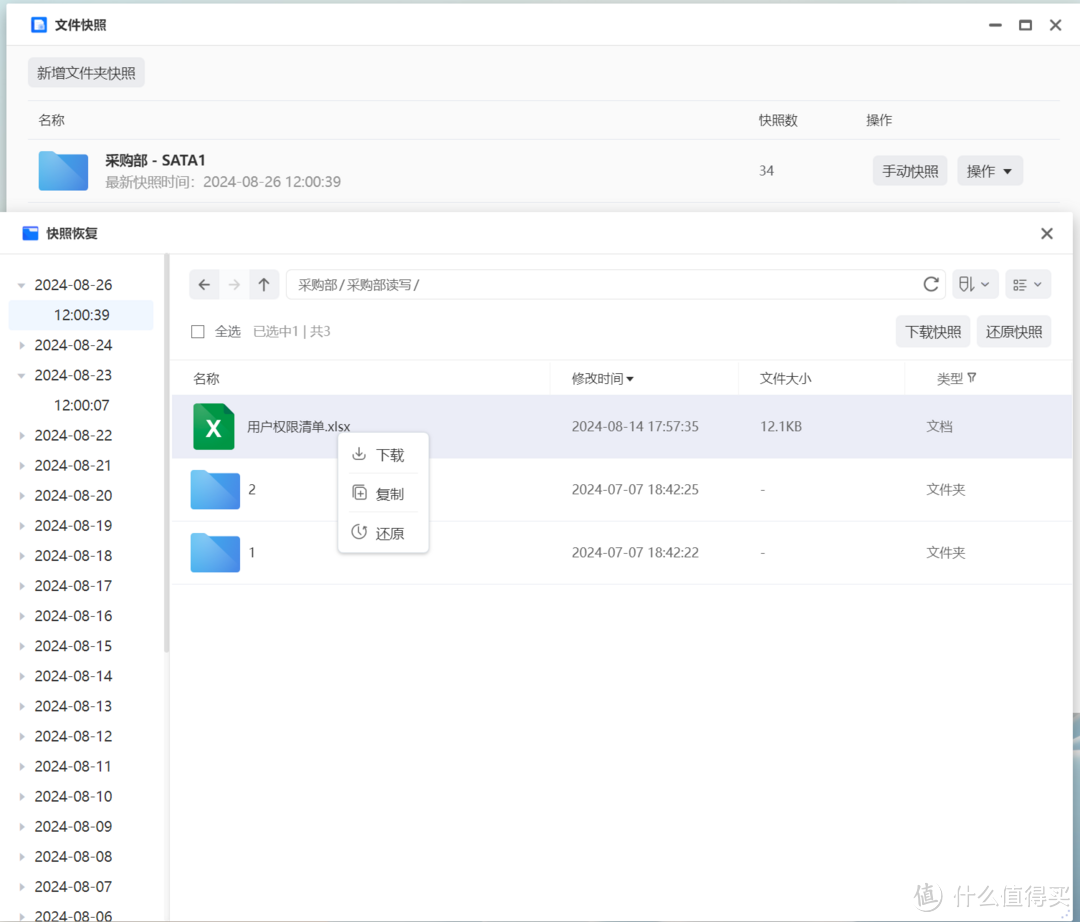
Task: Click the filter icon on 类型 column
Action: [x=972, y=378]
